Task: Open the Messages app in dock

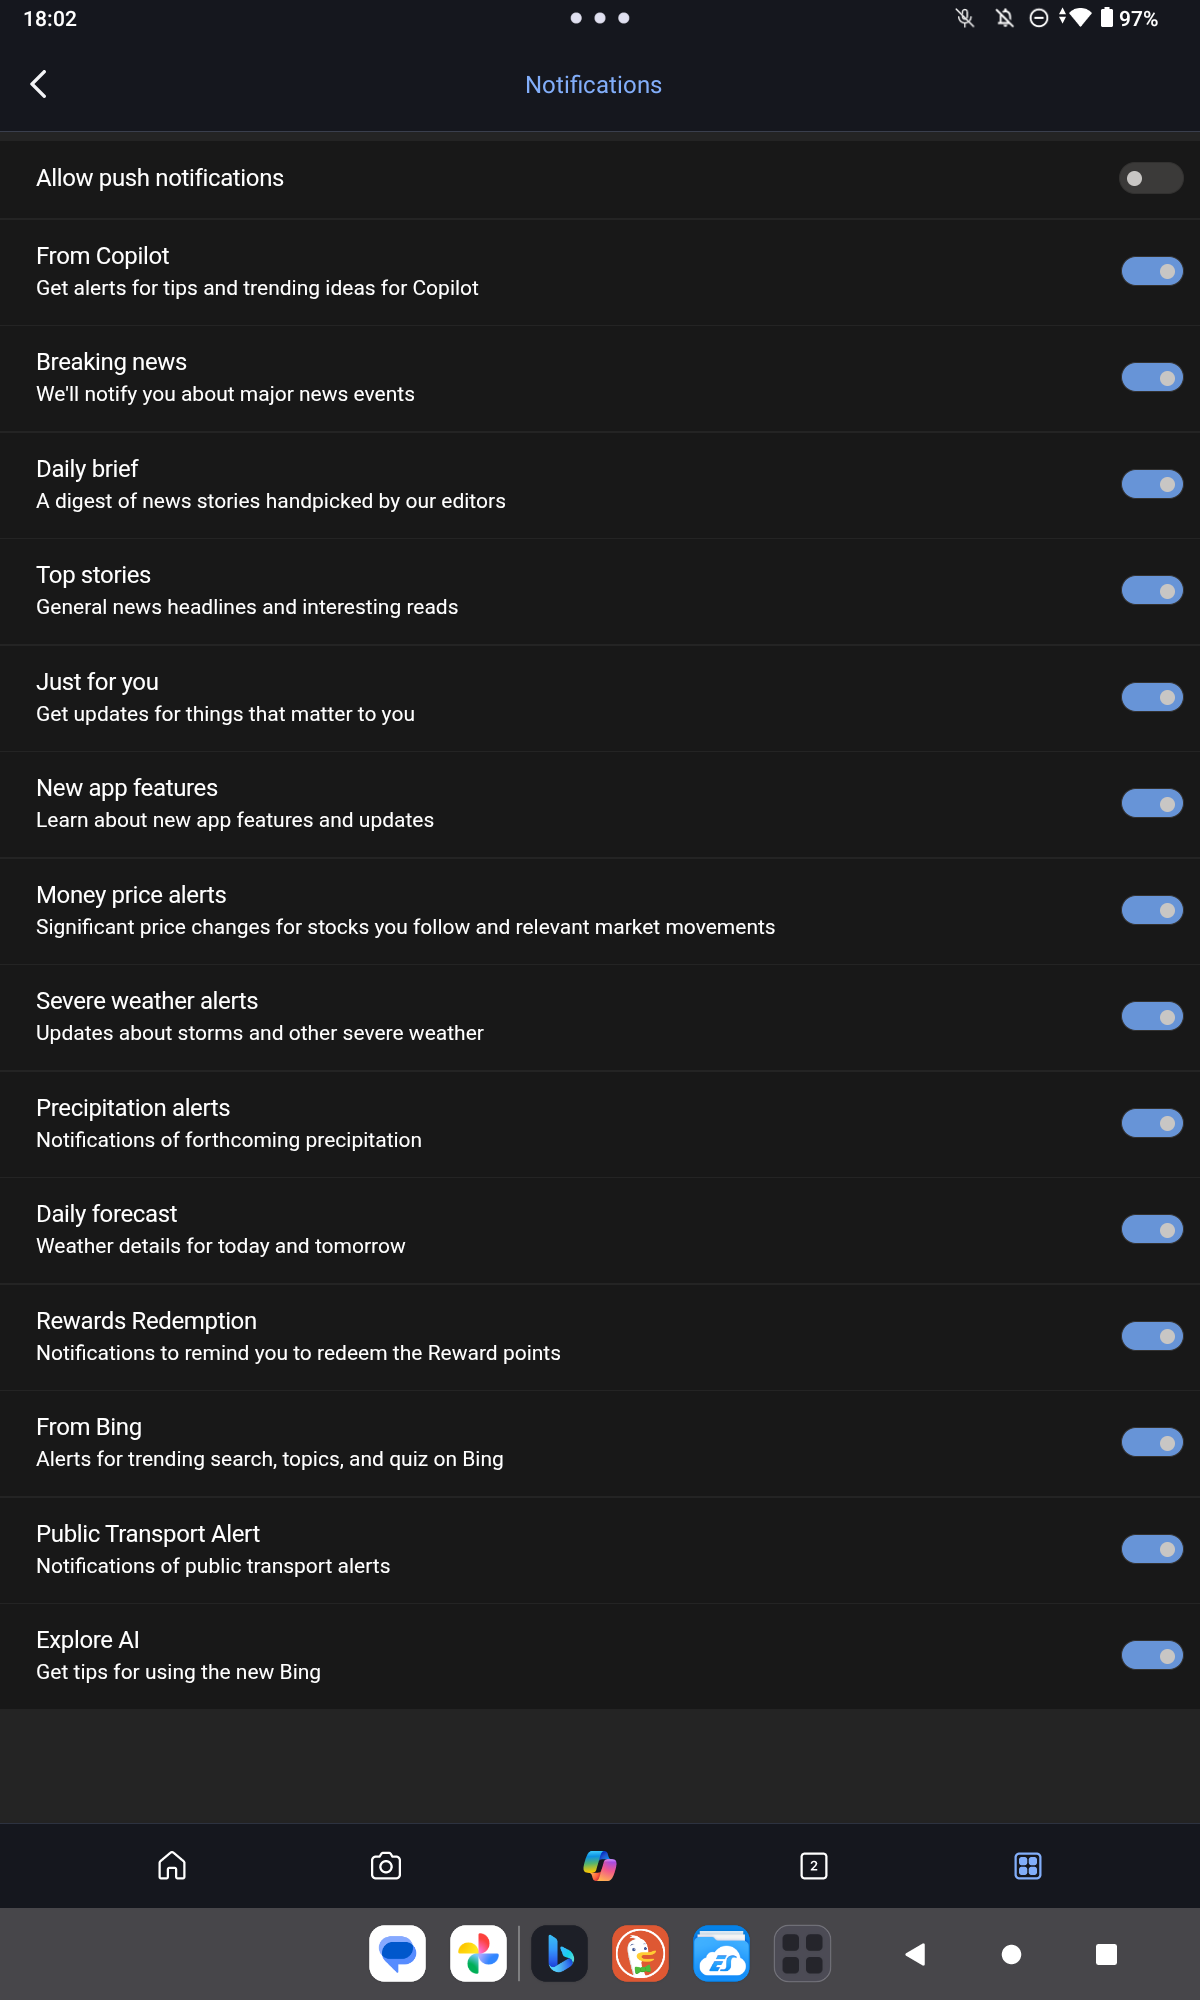Action: click(397, 1953)
